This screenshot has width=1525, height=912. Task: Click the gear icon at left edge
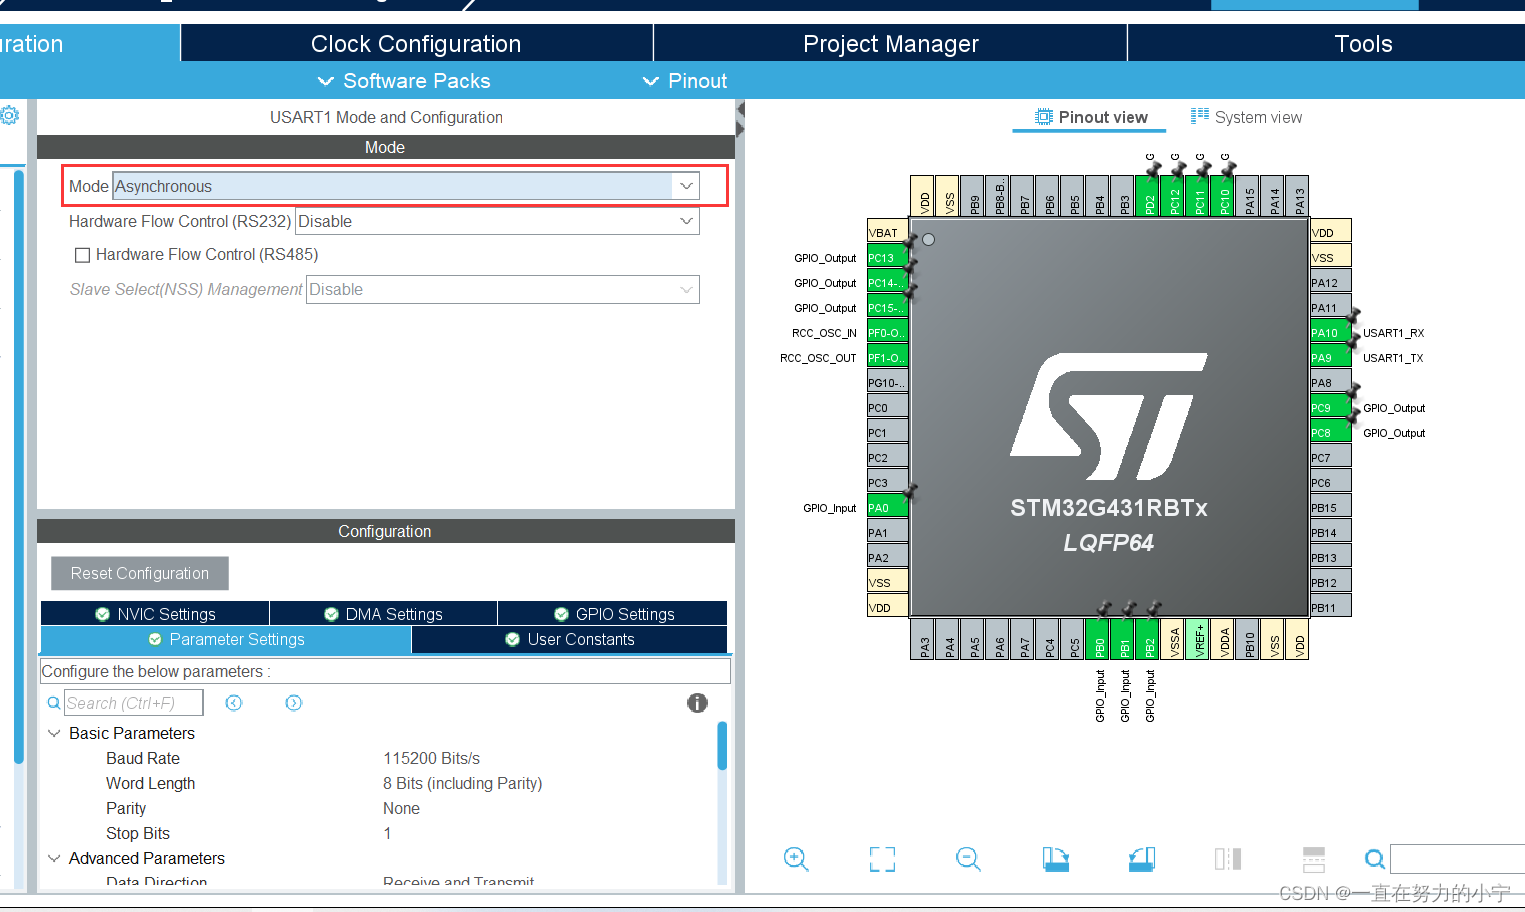tap(9, 115)
